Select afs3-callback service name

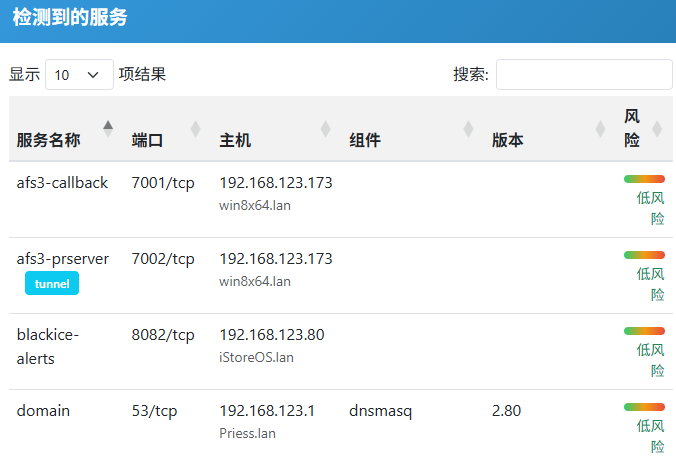[x=62, y=183]
